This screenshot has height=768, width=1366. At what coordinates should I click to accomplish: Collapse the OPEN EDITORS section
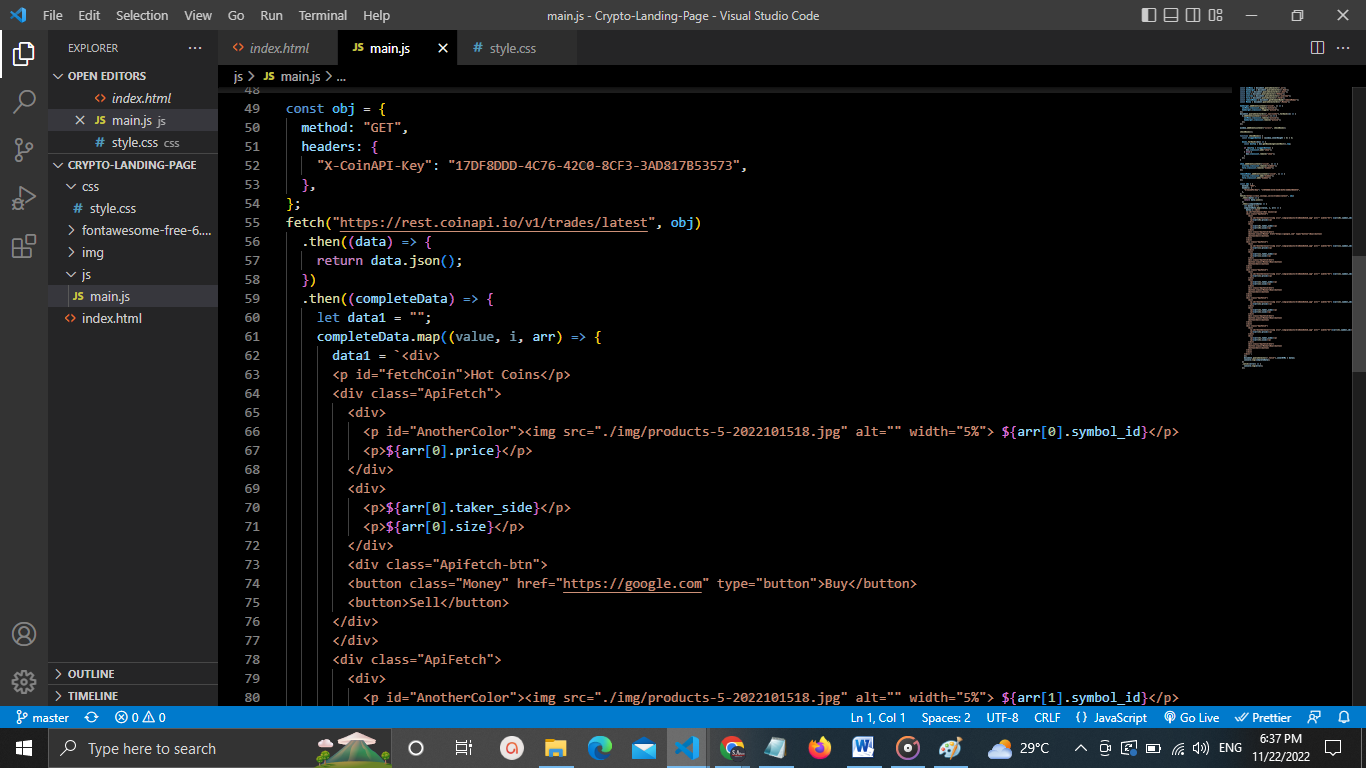pyautogui.click(x=106, y=76)
